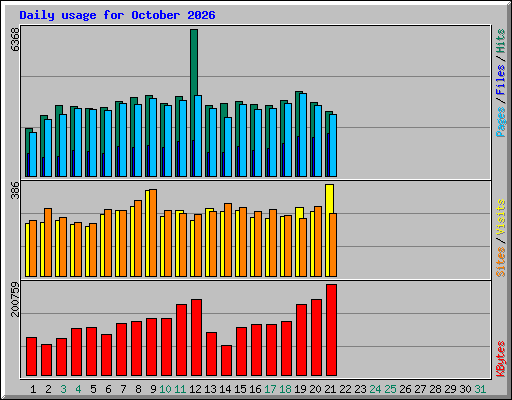Click the red KBytes bar for day 1
Image resolution: width=512 pixels, height=400 pixels.
pos(31,357)
